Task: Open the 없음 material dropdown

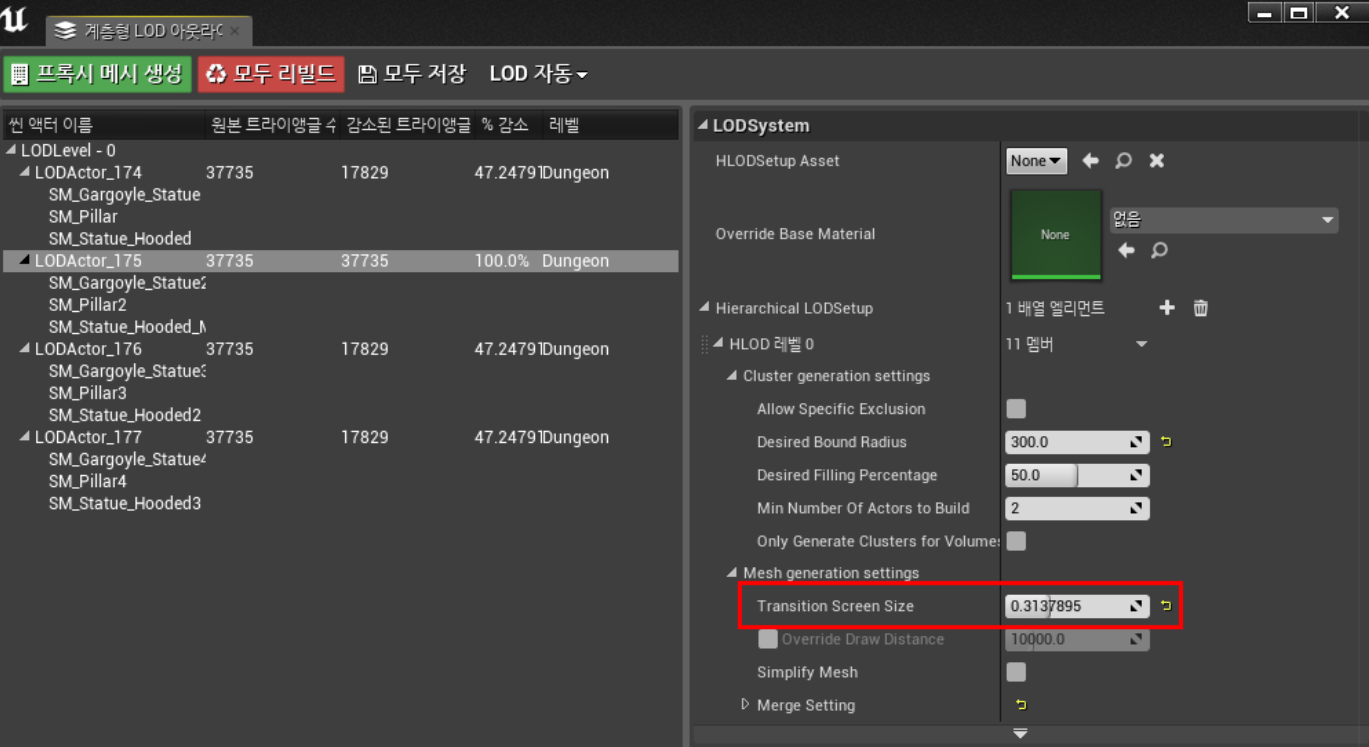Action: pos(1224,220)
